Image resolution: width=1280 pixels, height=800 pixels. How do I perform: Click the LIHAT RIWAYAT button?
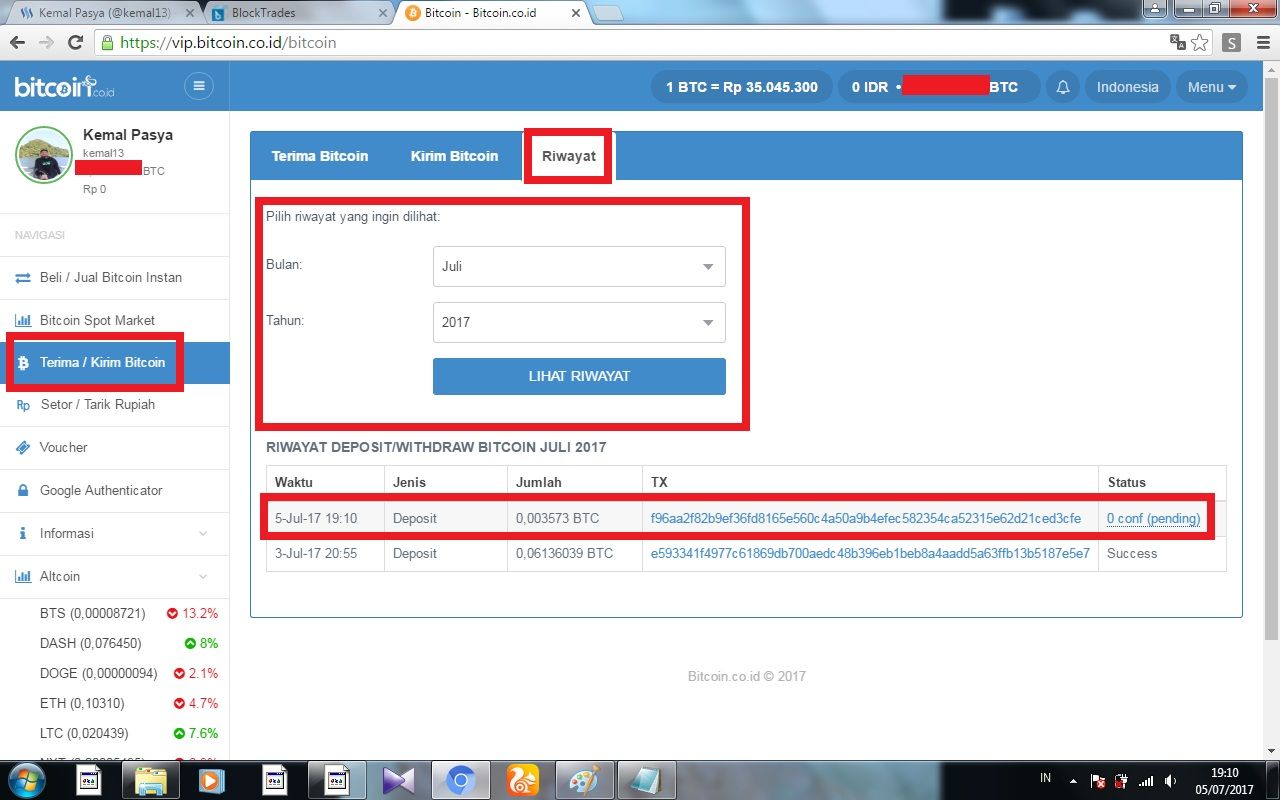point(579,376)
